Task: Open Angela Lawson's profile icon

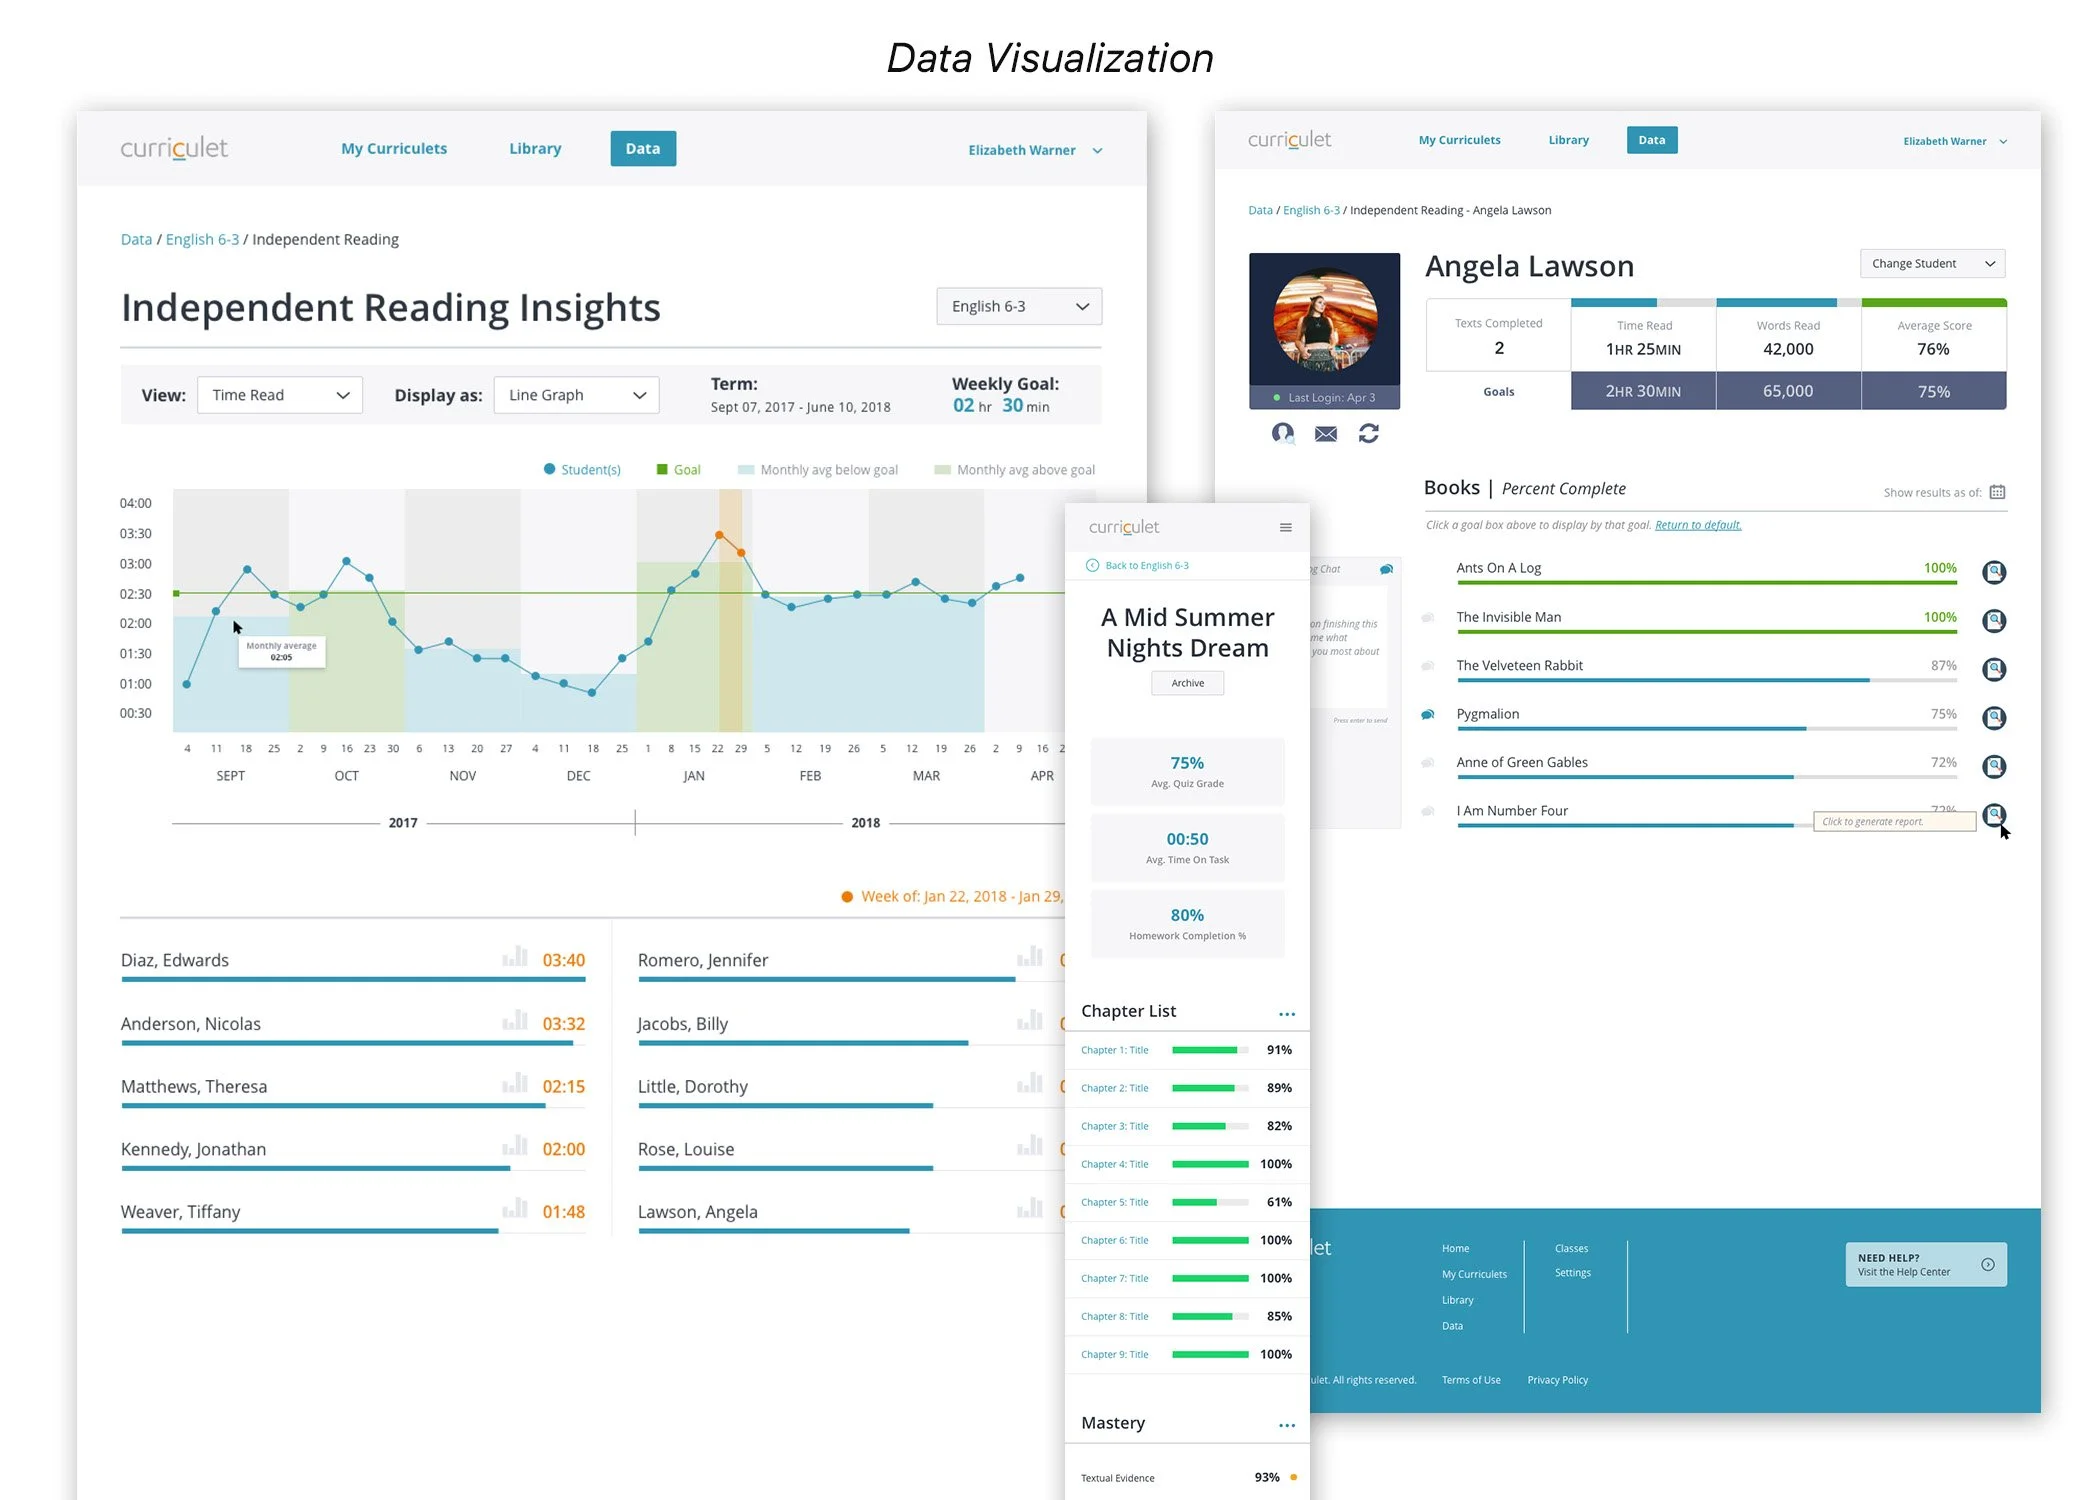Action: [x=1283, y=434]
